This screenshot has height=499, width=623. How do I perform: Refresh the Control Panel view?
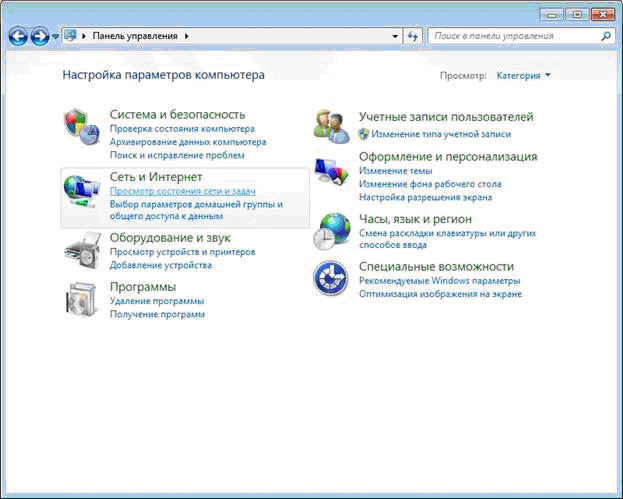[x=413, y=36]
